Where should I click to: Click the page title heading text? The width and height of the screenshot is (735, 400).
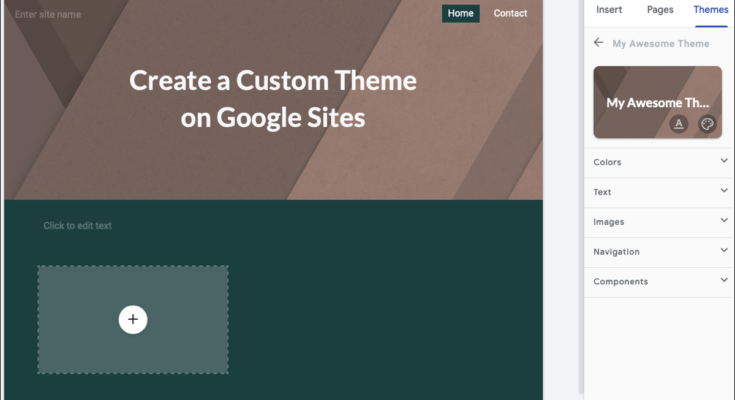273,98
